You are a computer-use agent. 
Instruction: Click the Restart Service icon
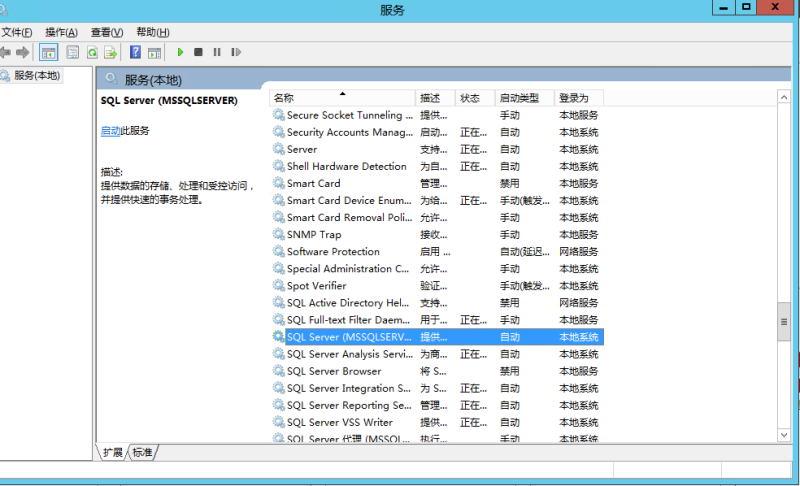(x=236, y=52)
